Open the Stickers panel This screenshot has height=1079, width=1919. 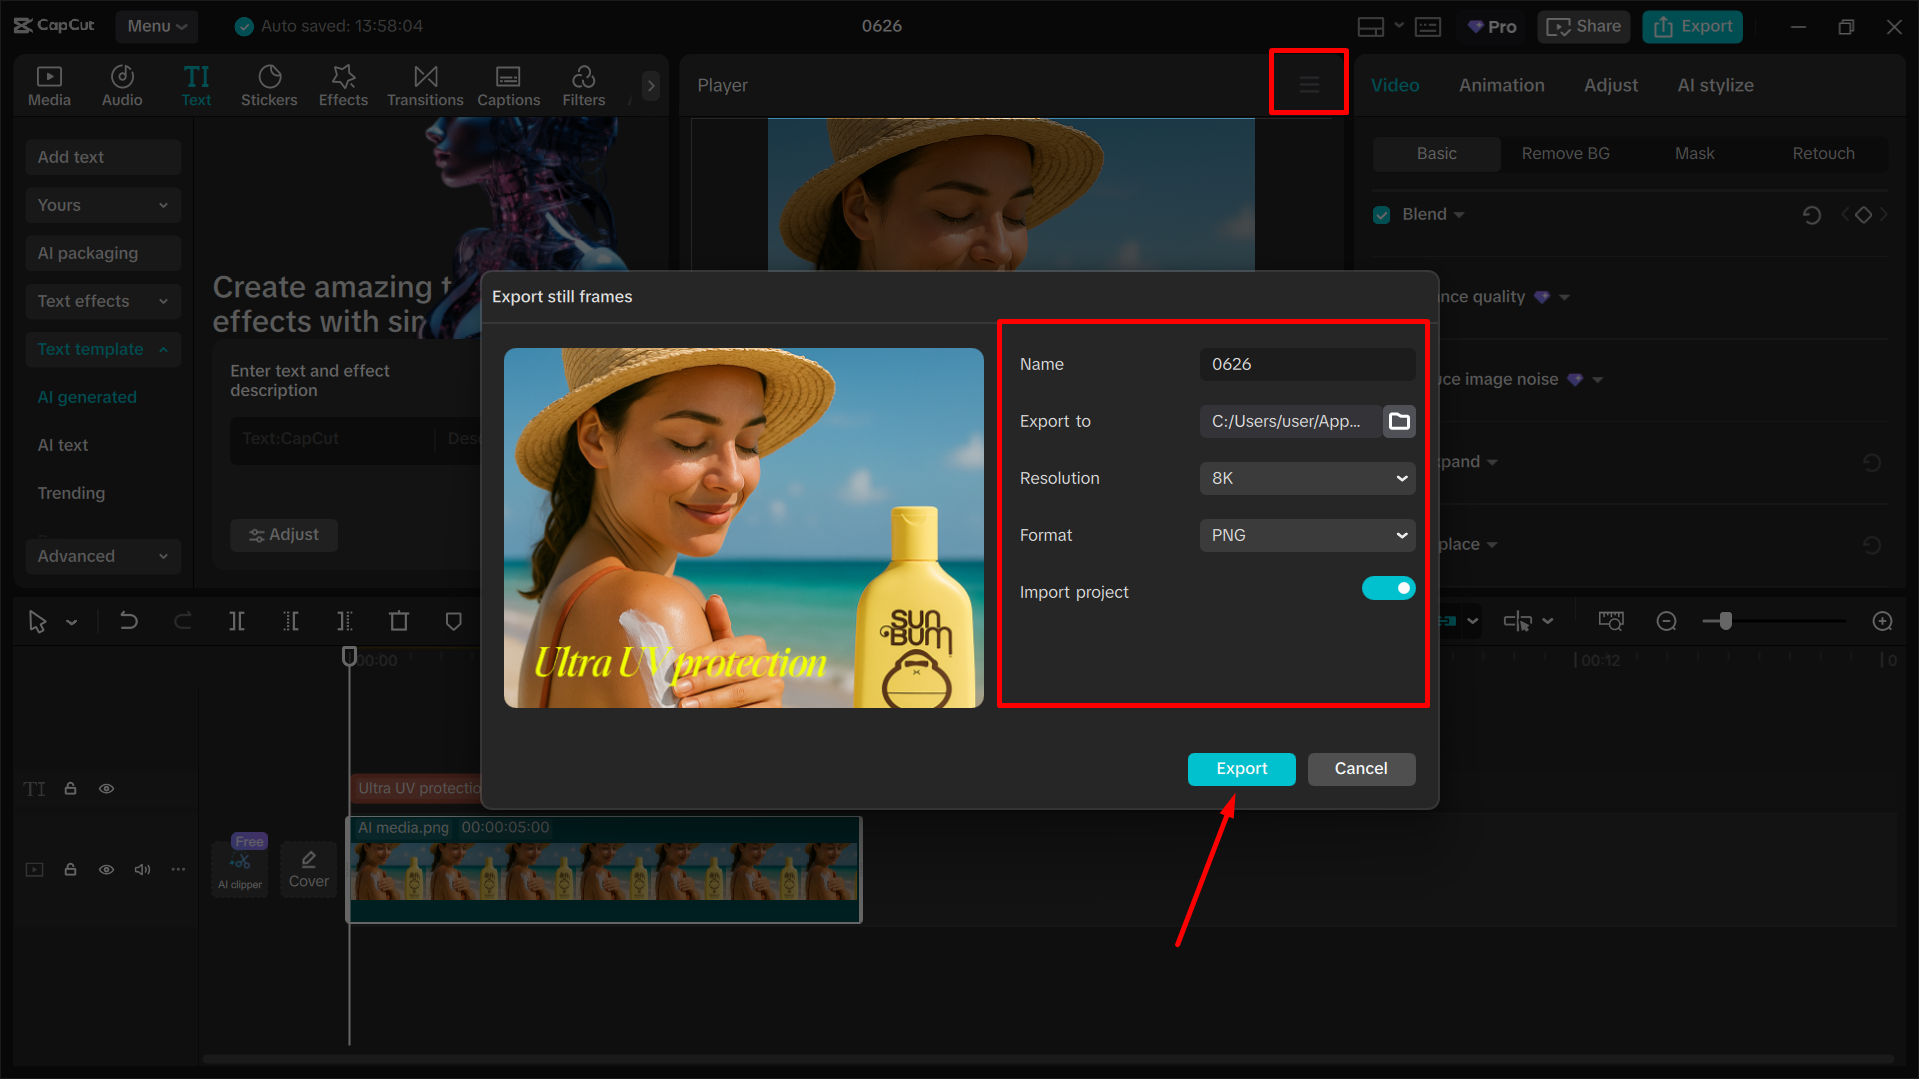coord(269,84)
